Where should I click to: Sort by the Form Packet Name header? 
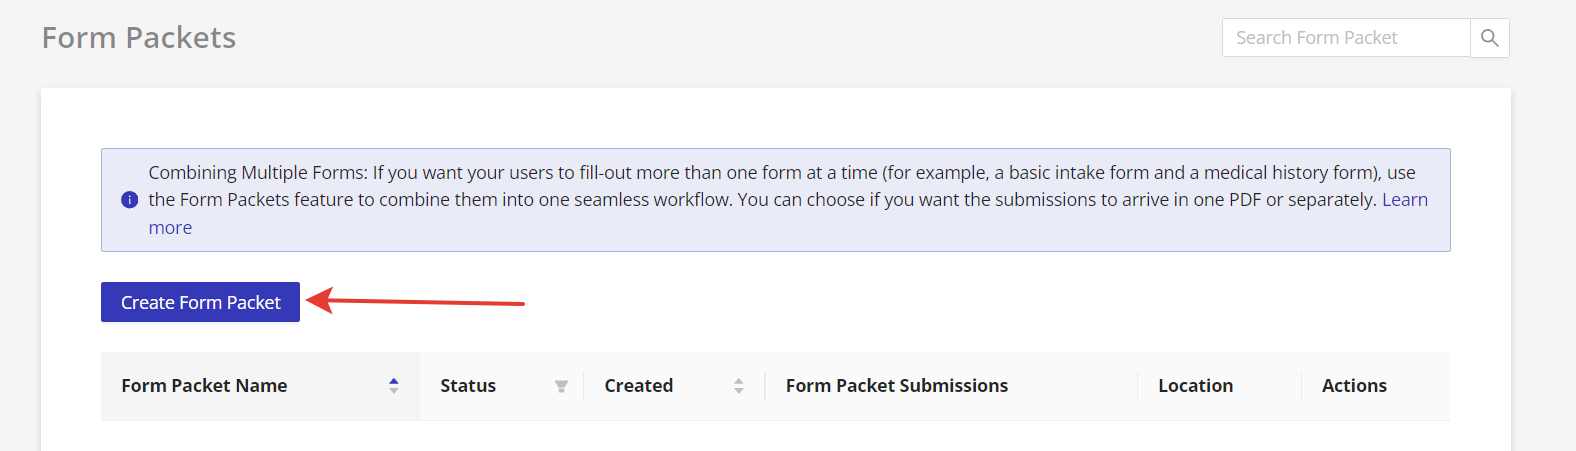click(x=204, y=386)
